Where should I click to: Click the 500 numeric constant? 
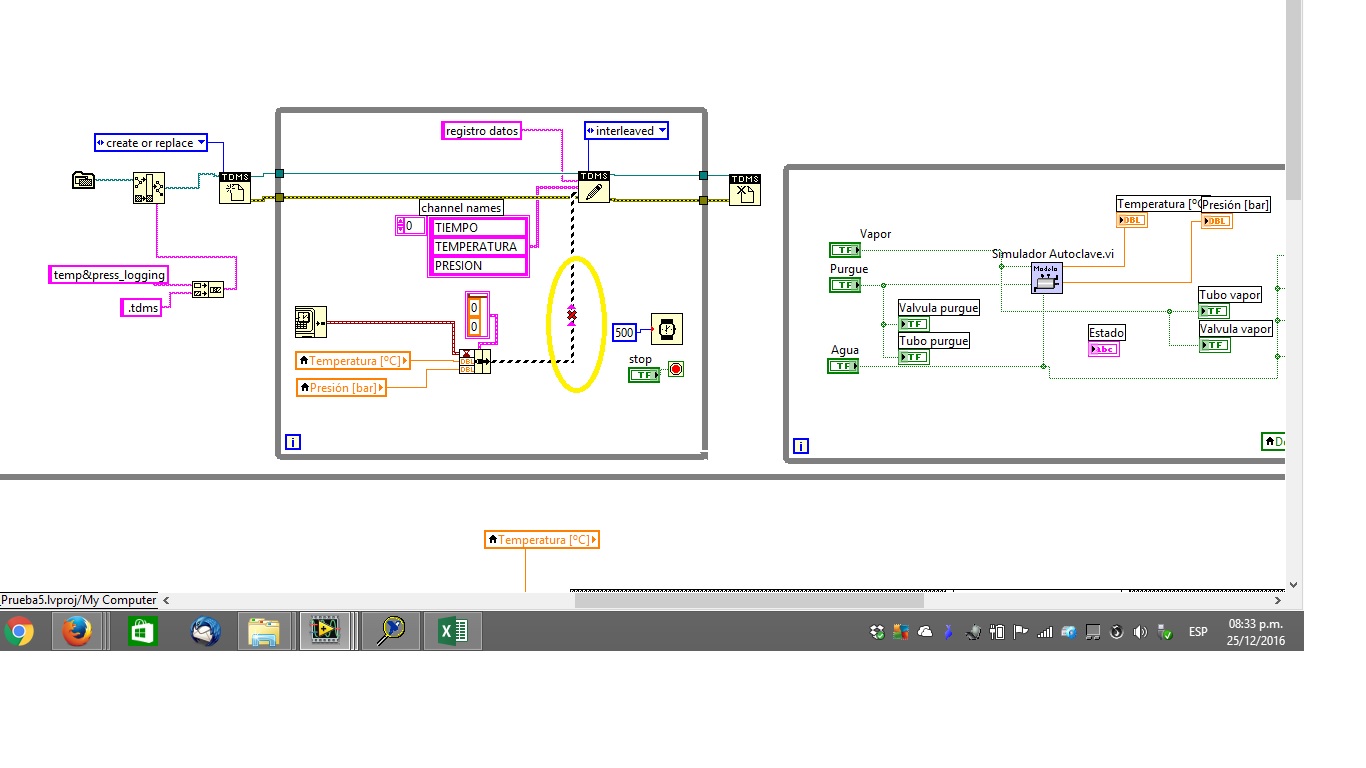pyautogui.click(x=624, y=332)
